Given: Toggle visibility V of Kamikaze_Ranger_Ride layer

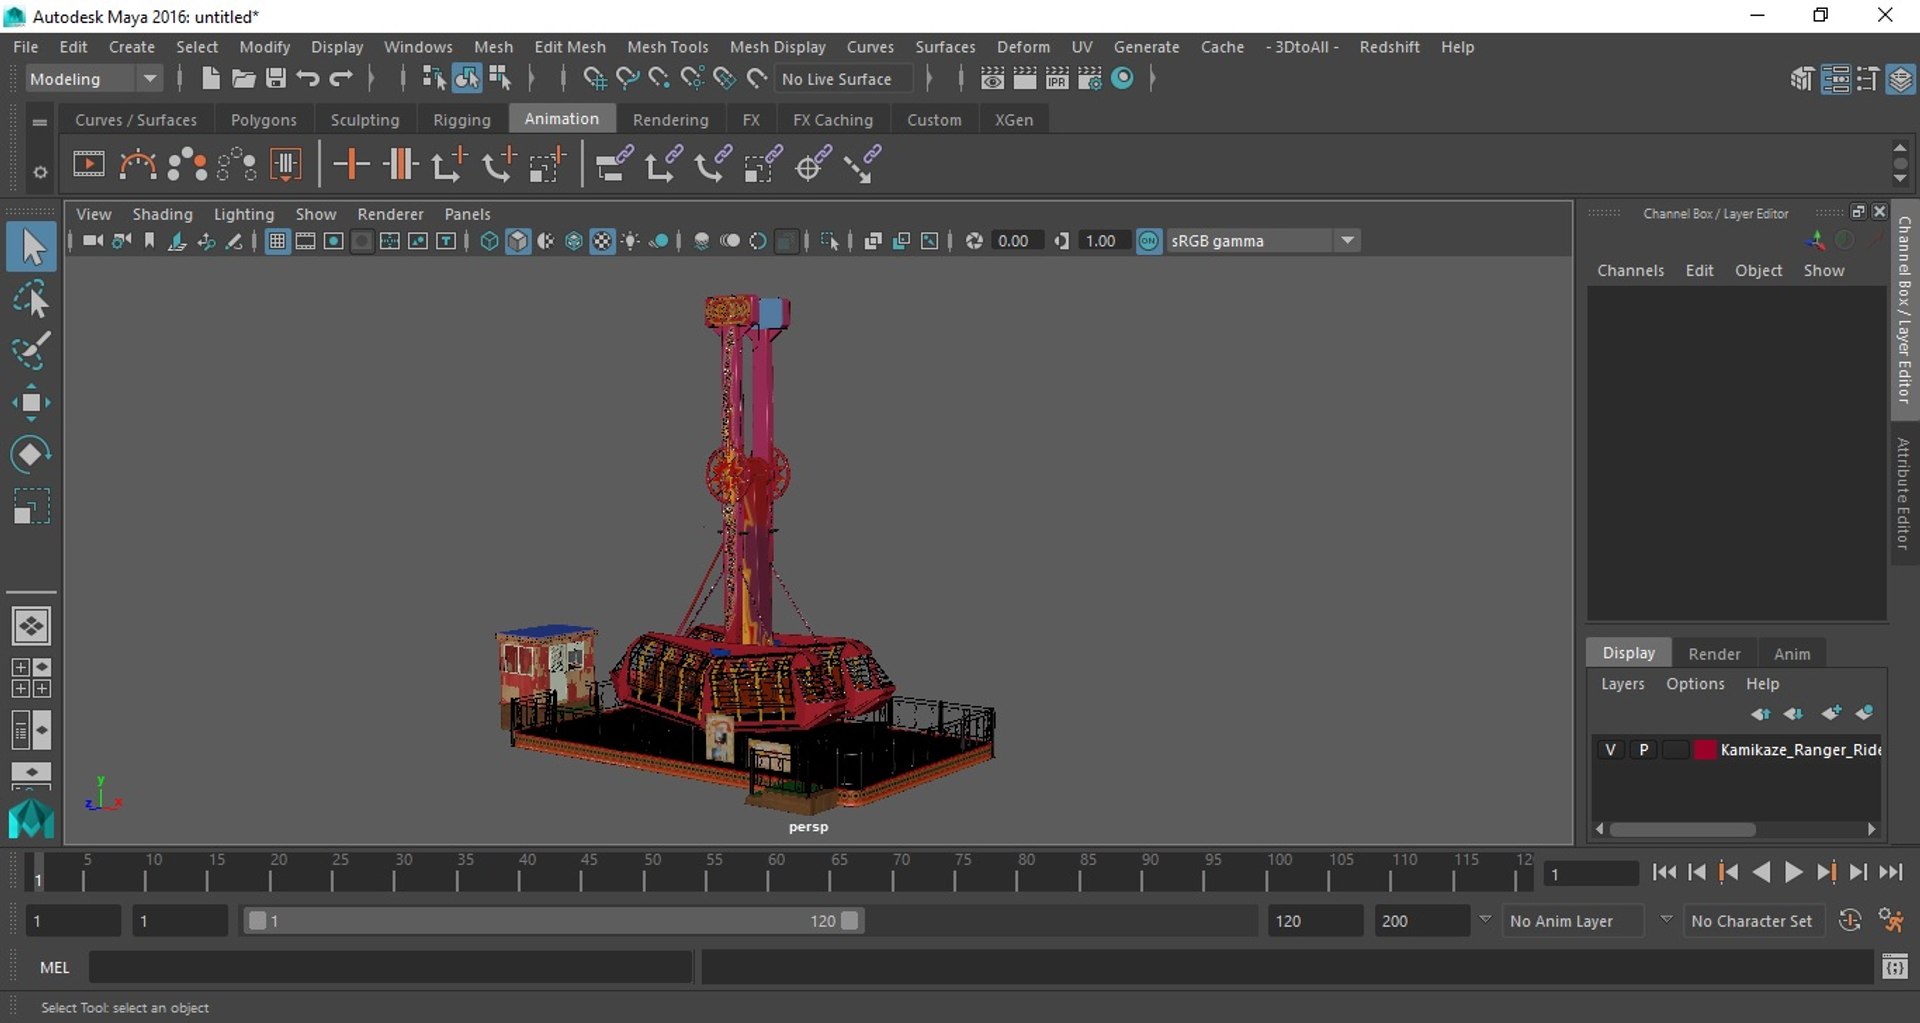Looking at the screenshot, I should tap(1610, 749).
